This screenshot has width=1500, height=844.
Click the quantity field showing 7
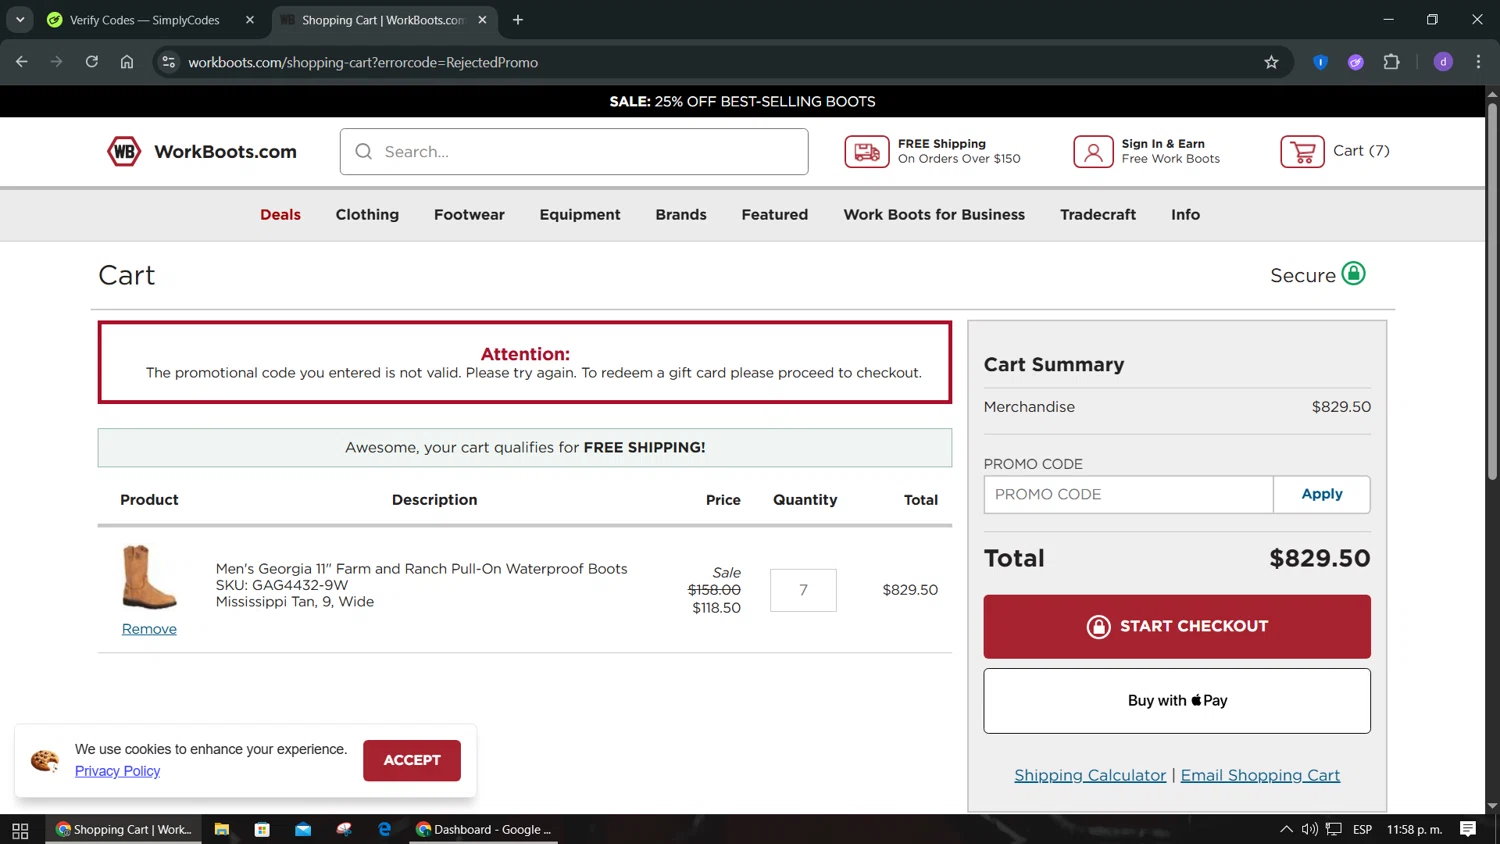[x=803, y=590]
